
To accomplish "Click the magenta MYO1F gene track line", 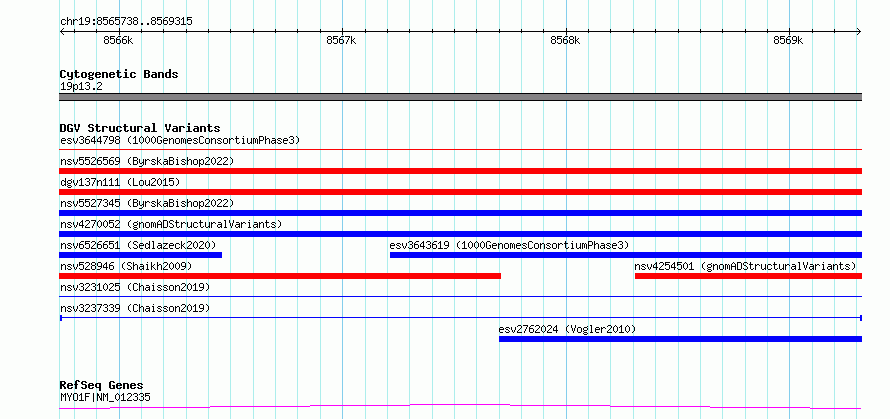I will pos(461,407).
